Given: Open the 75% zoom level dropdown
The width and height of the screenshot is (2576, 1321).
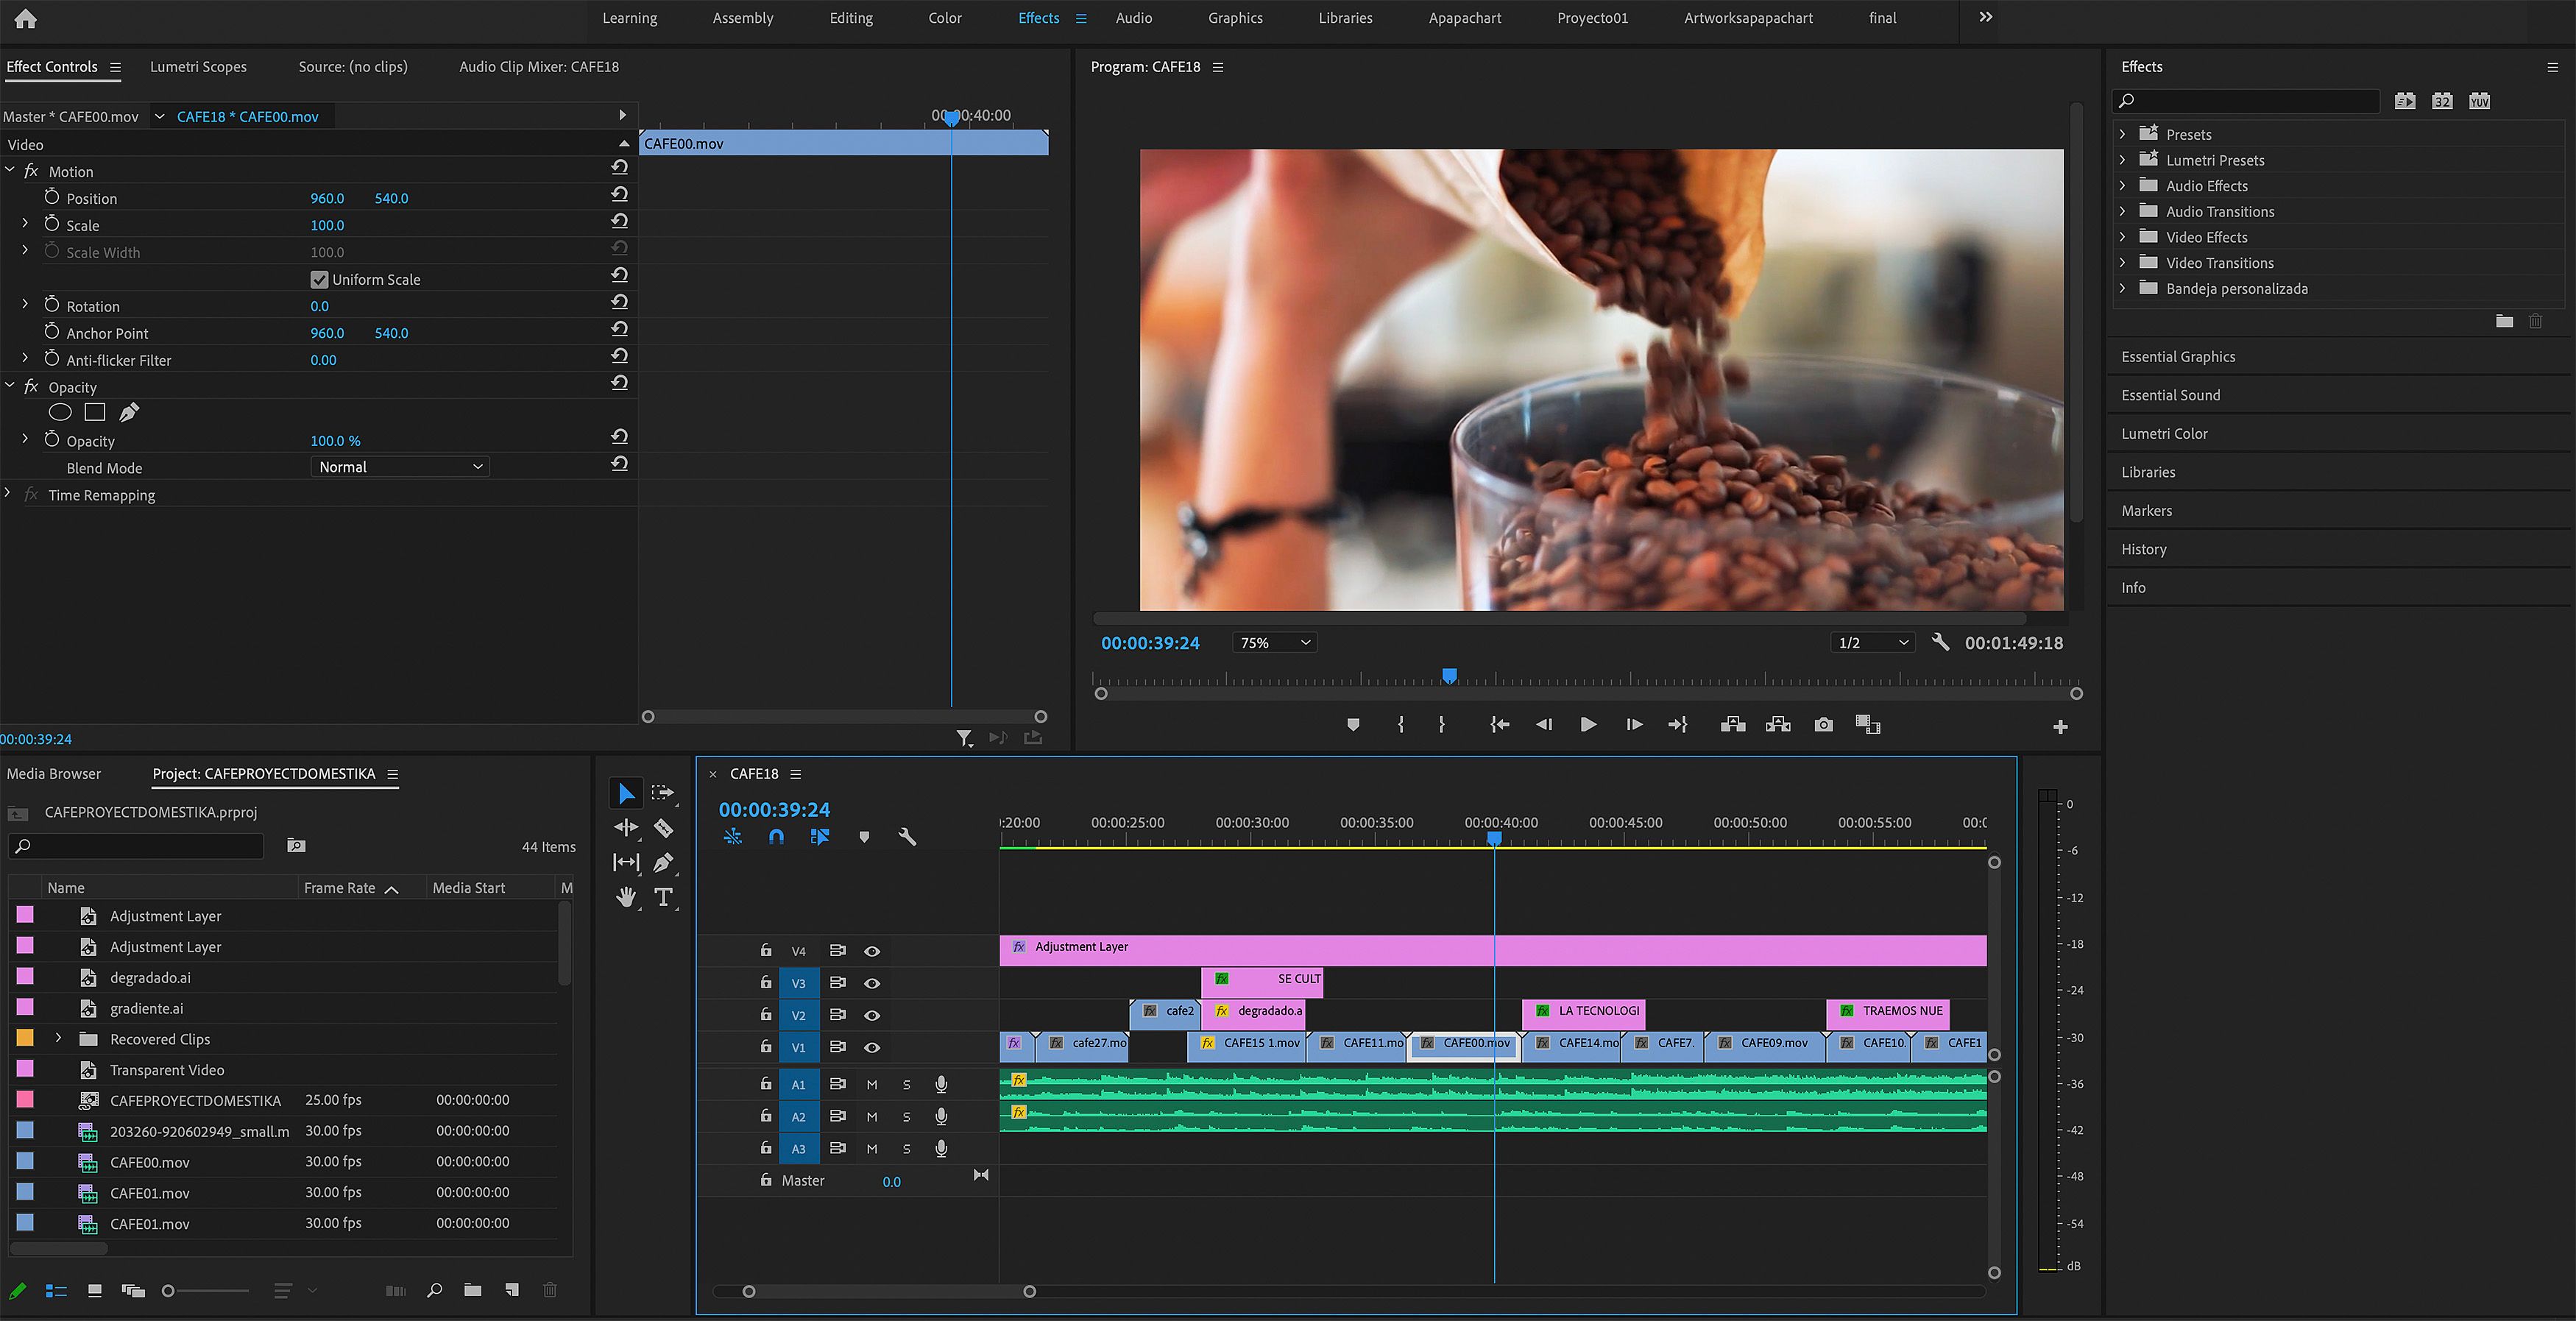Looking at the screenshot, I should coord(1275,643).
